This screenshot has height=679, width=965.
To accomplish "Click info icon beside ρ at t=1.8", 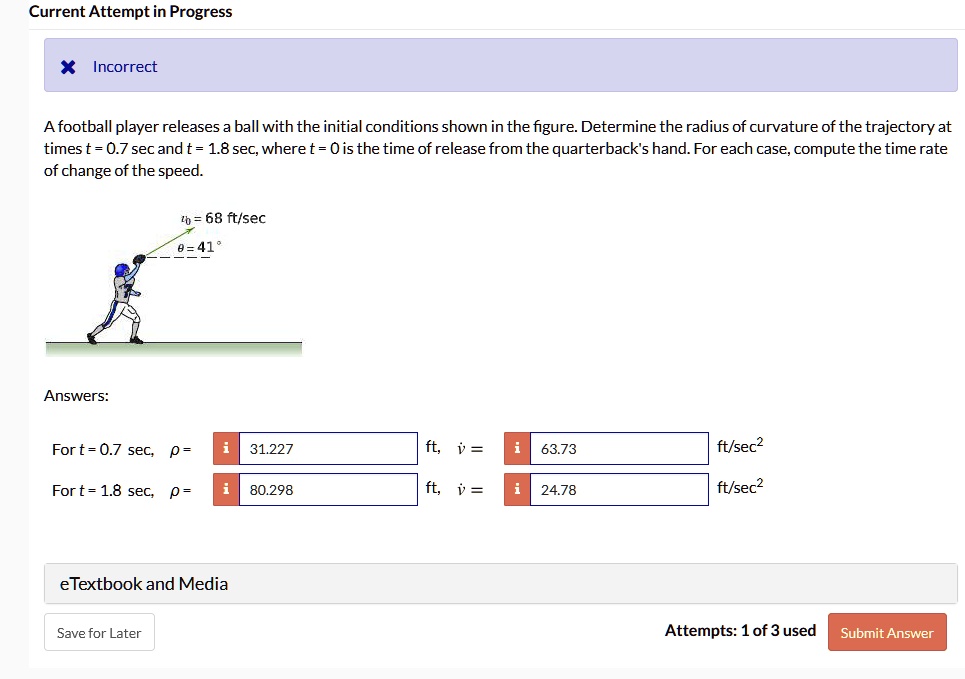I will tap(226, 489).
